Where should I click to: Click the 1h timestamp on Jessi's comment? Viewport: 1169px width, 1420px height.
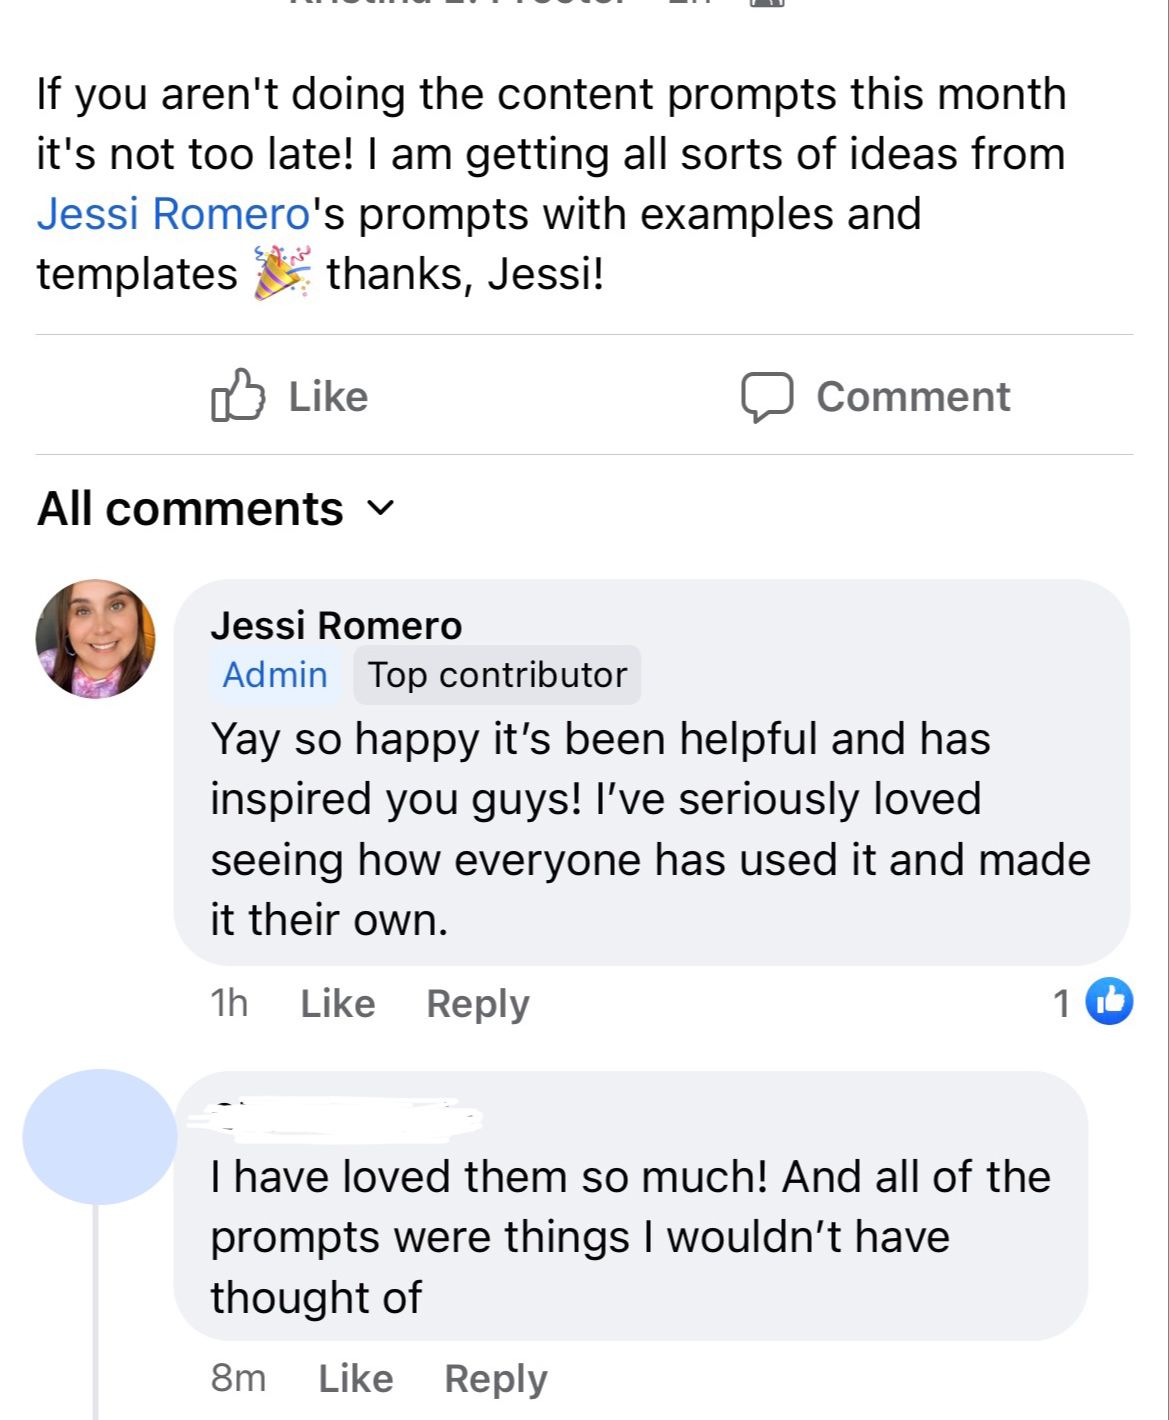(x=229, y=1003)
